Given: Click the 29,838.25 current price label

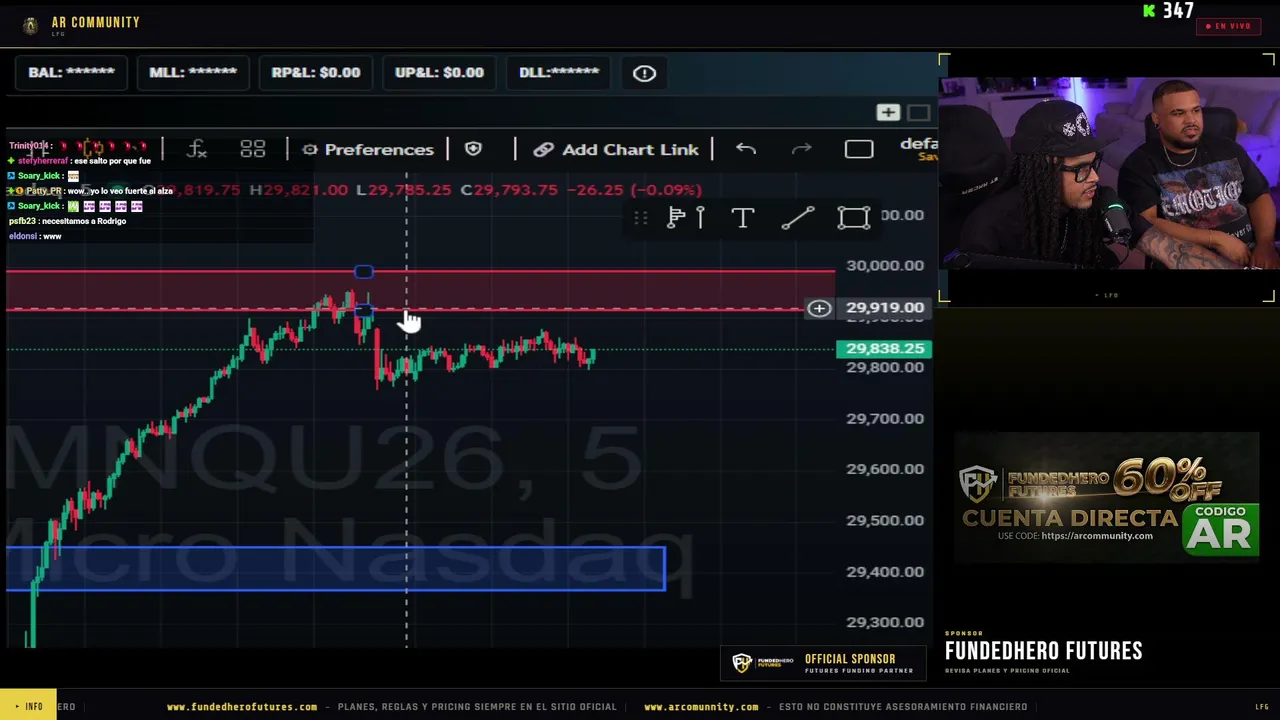Looking at the screenshot, I should 884,349.
